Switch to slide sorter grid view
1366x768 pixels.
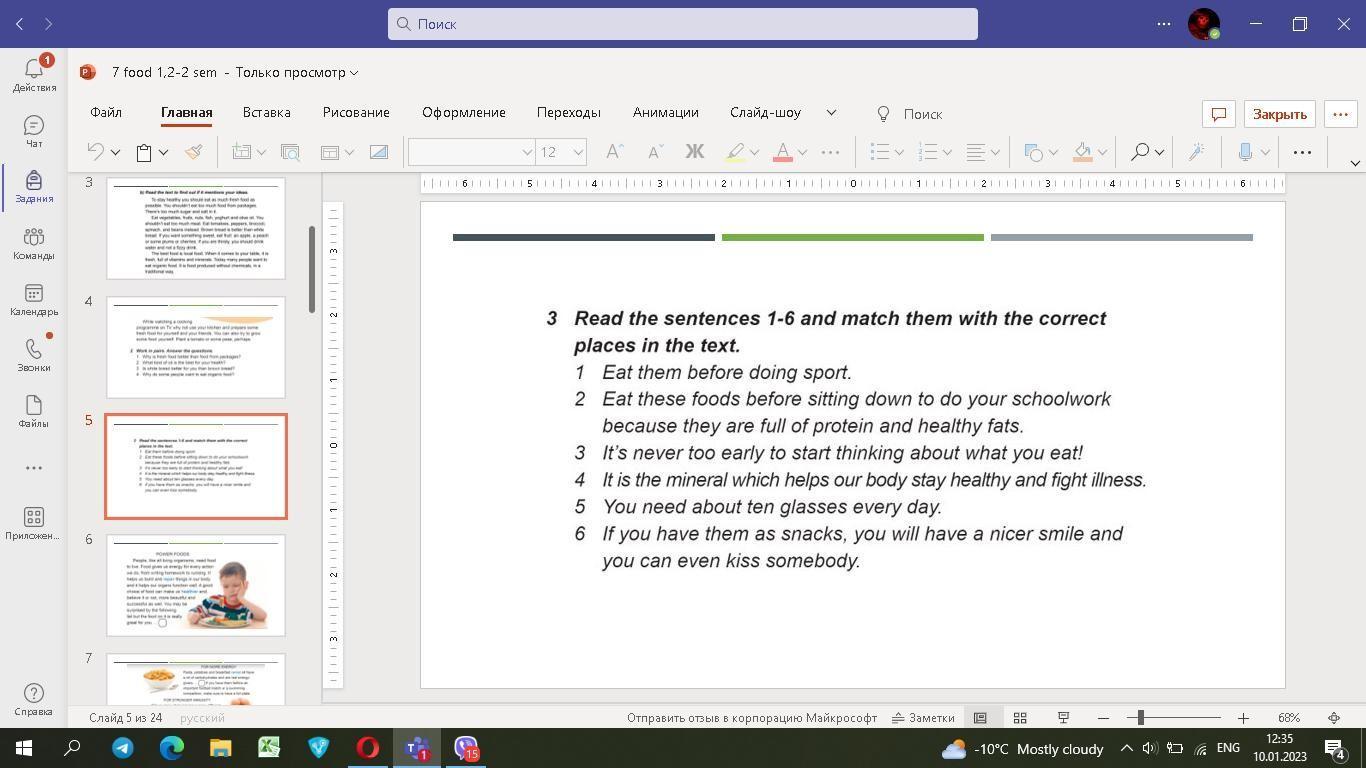click(1020, 718)
